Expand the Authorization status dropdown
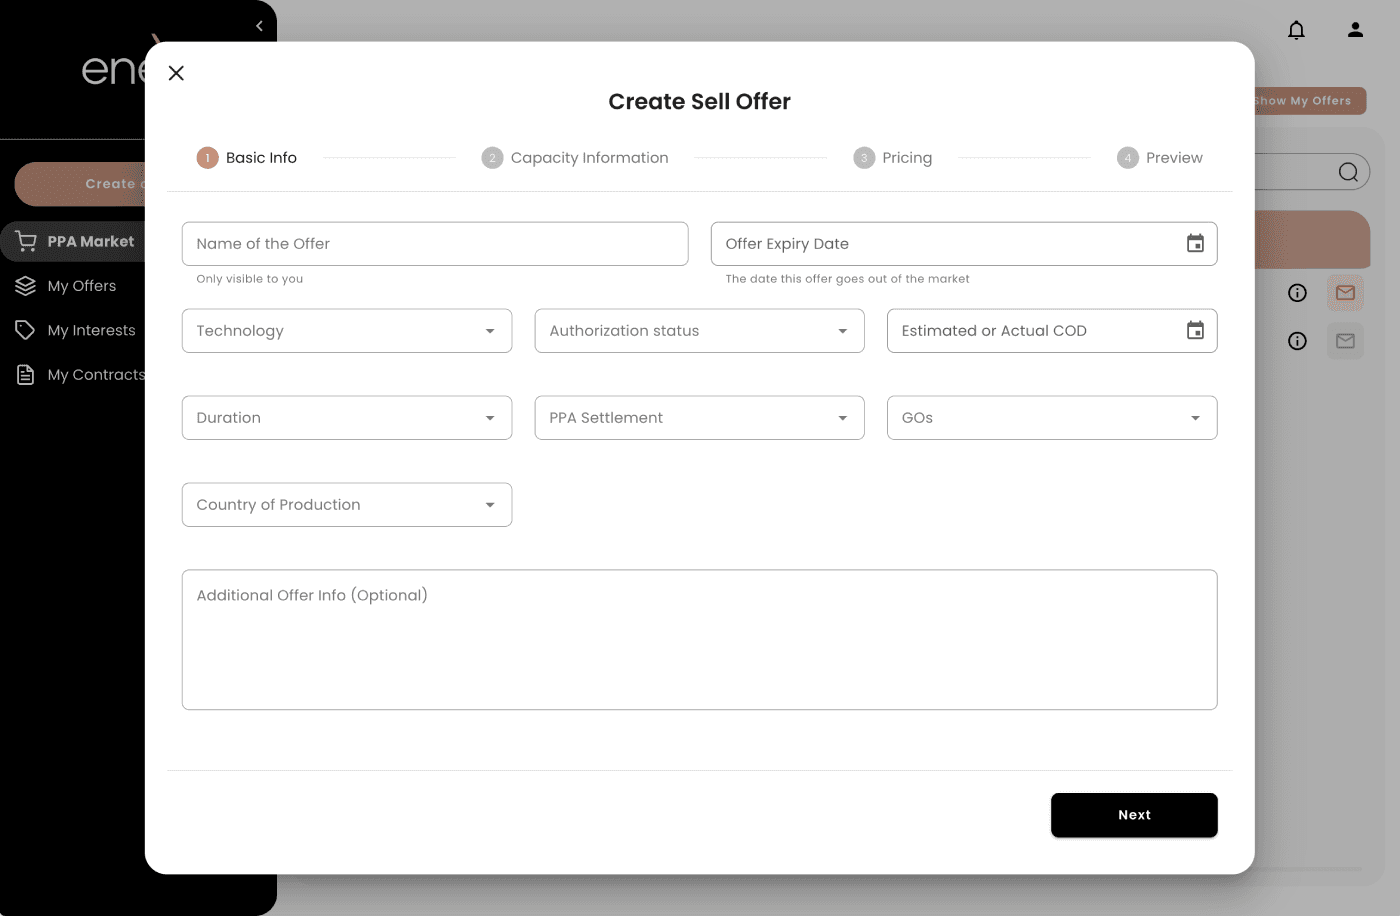This screenshot has width=1400, height=916. pos(700,331)
